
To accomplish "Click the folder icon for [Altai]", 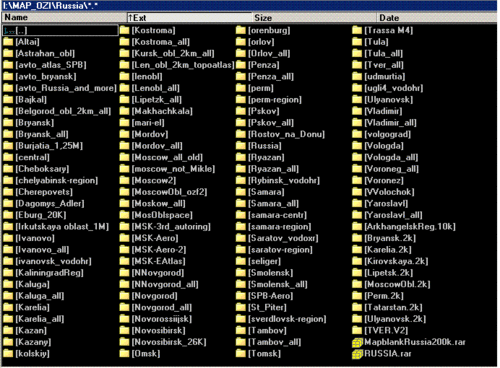I will (x=8, y=42).
